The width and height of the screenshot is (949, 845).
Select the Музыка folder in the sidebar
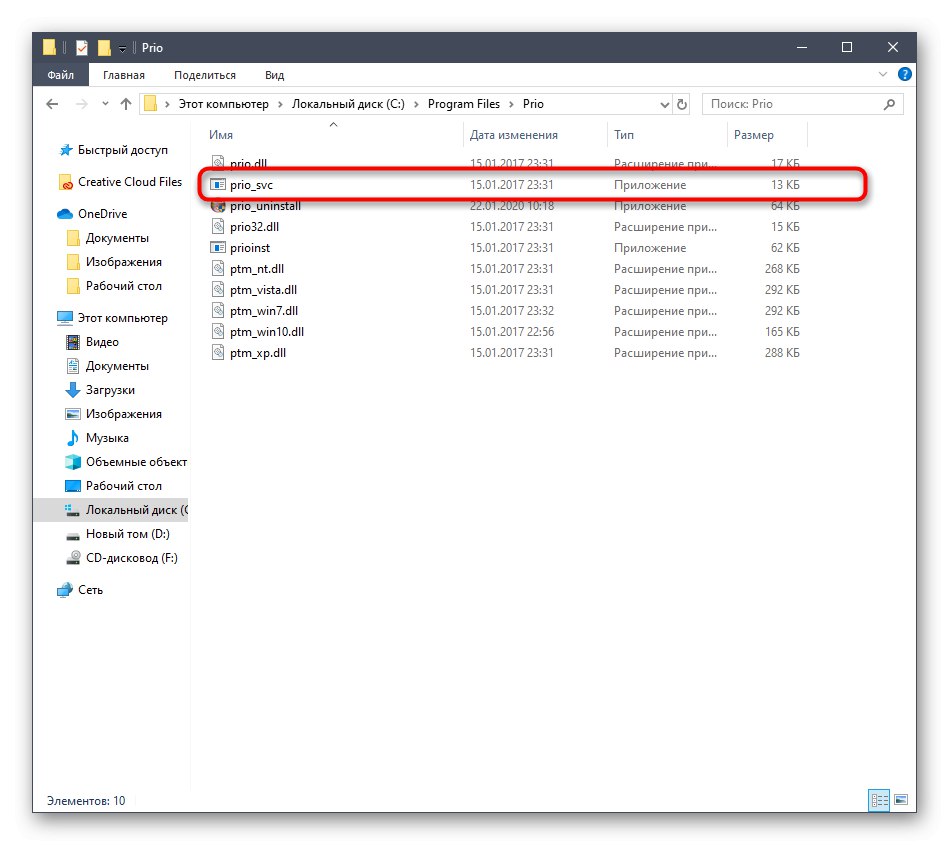tap(108, 437)
